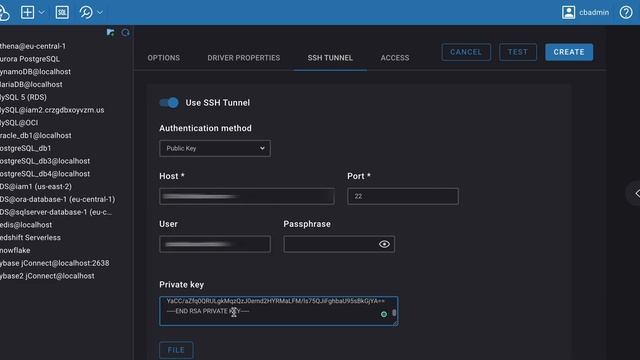Select the PostgreSQL_db3@localhost connection
The image size is (640, 360).
[x=45, y=161]
